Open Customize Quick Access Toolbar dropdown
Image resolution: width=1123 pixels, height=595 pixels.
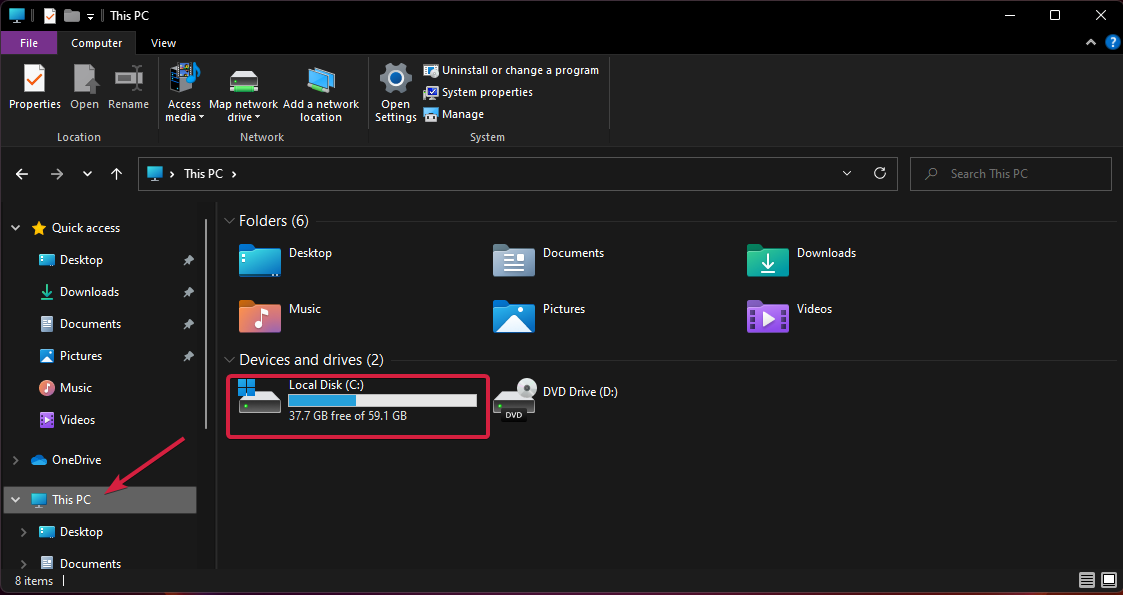90,16
